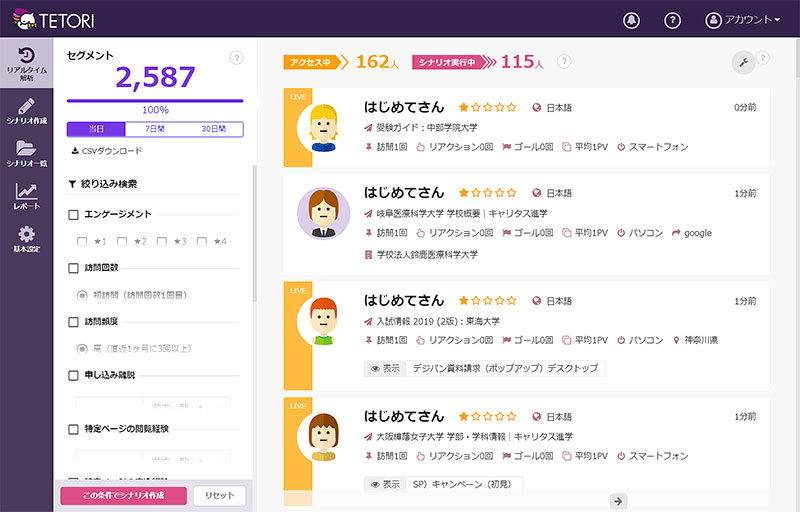
Task: Check the ★4 engagement checkbox
Action: (202, 242)
